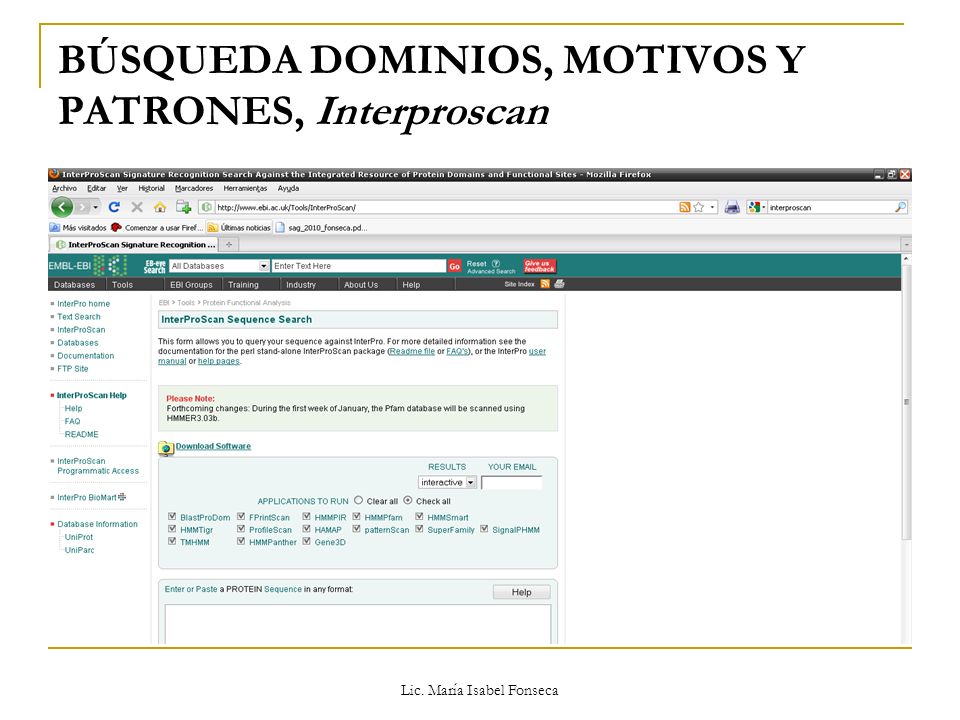The width and height of the screenshot is (960, 720).
Task: Select the Databases navigation tab
Action: pos(75,285)
